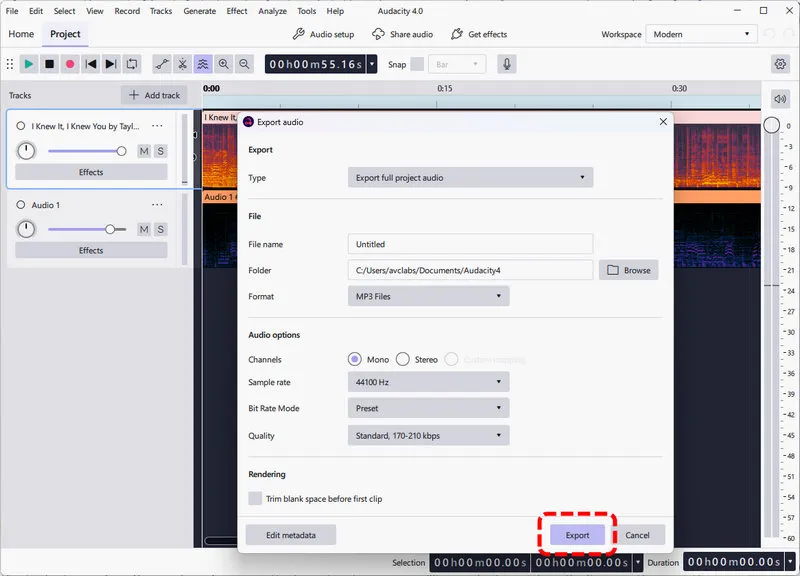Solo the I Knew It track

tap(161, 151)
